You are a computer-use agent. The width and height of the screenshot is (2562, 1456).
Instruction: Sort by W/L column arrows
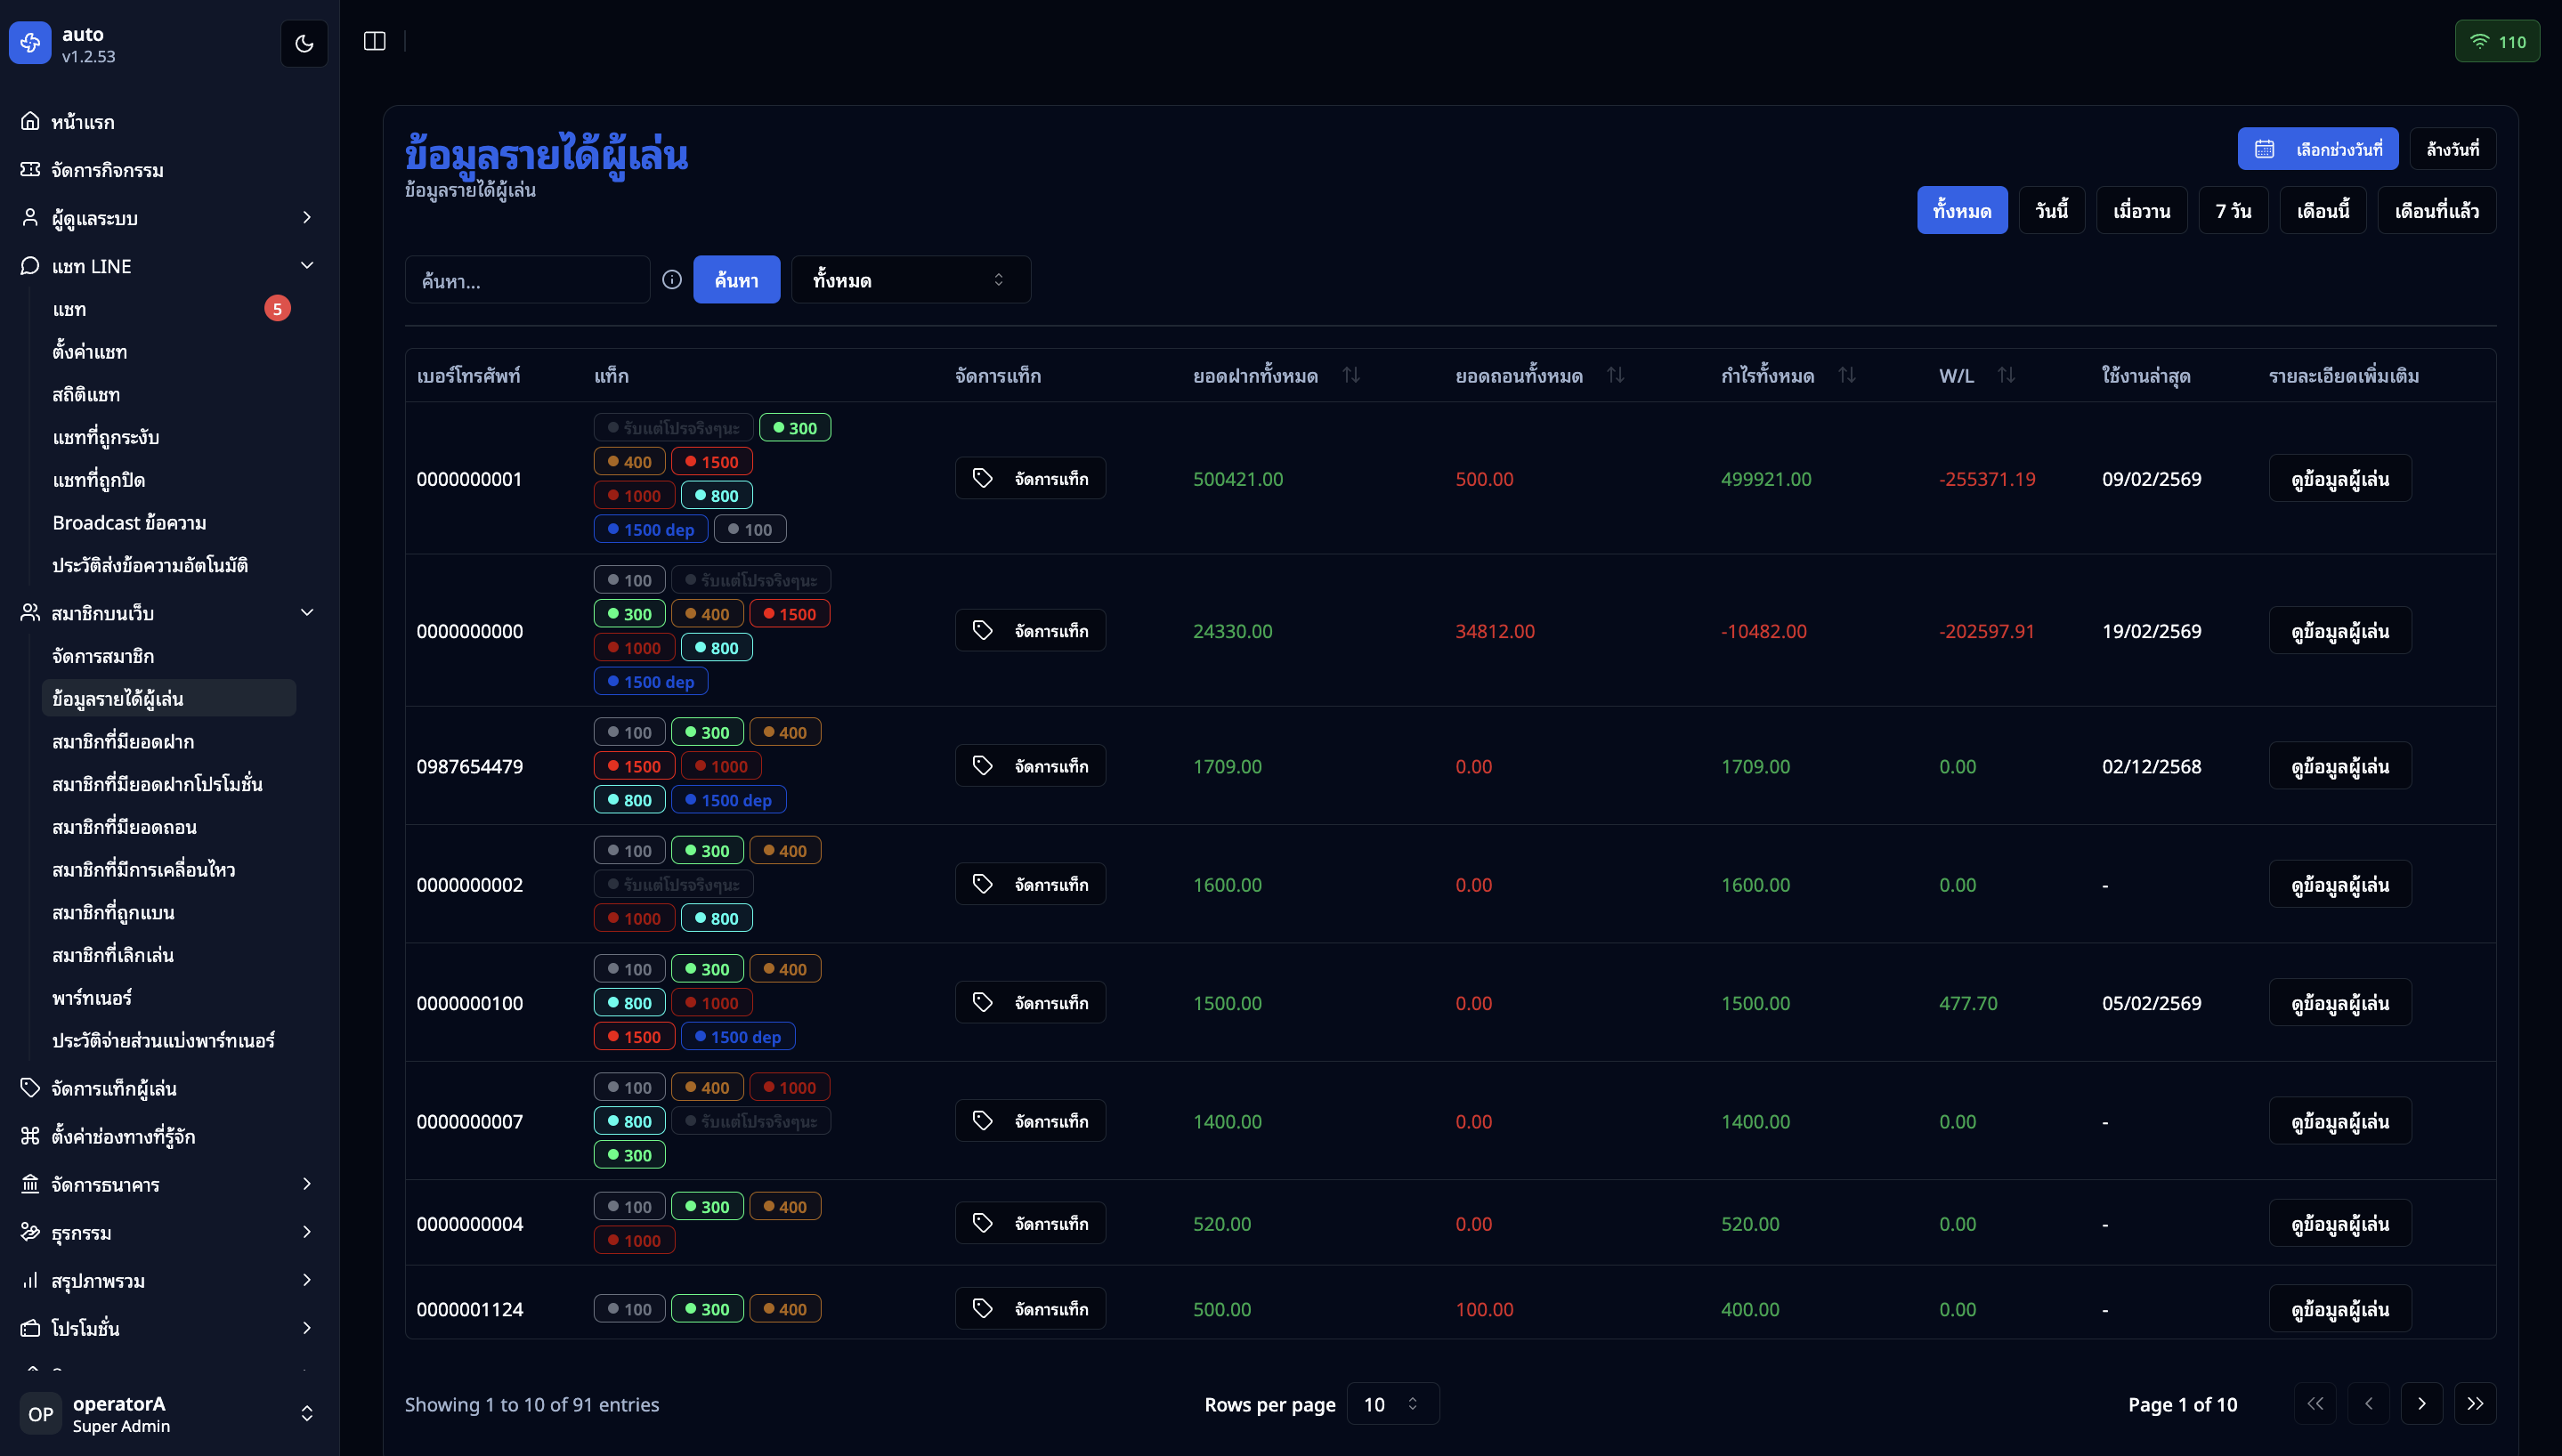[x=2006, y=375]
